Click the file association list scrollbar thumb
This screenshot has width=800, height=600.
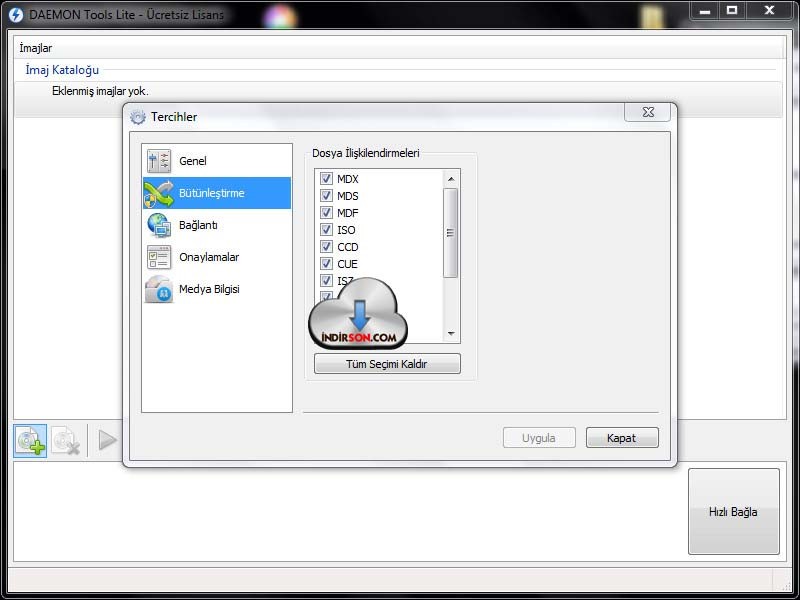pyautogui.click(x=451, y=233)
